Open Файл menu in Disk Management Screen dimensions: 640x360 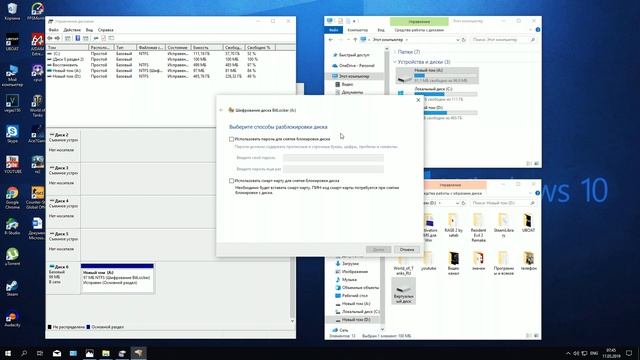(x=53, y=30)
